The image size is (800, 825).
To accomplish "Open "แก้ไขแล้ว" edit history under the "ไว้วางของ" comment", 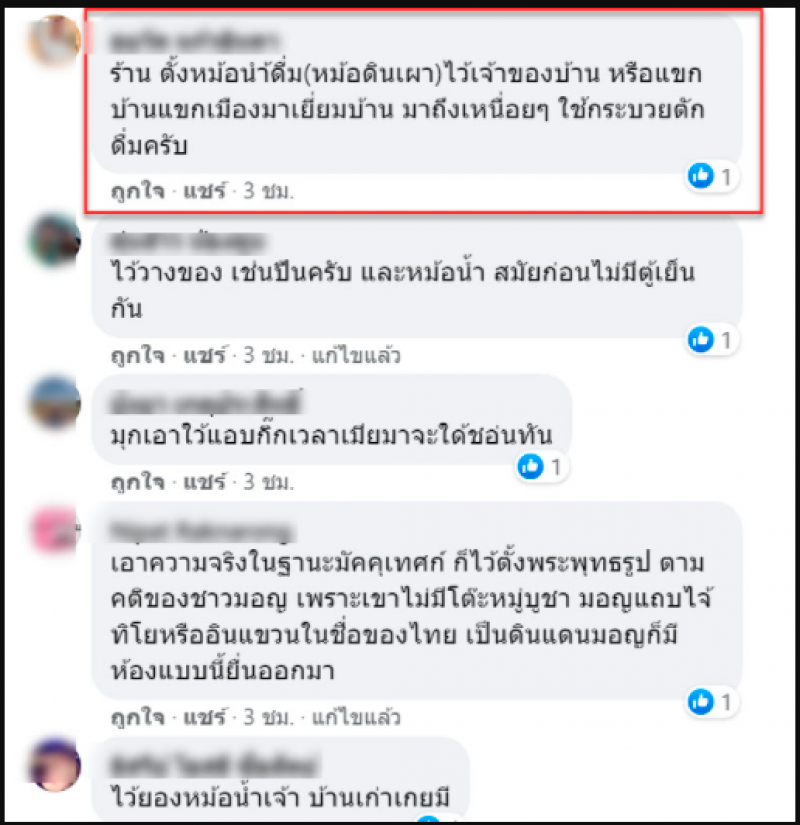I will click(356, 356).
